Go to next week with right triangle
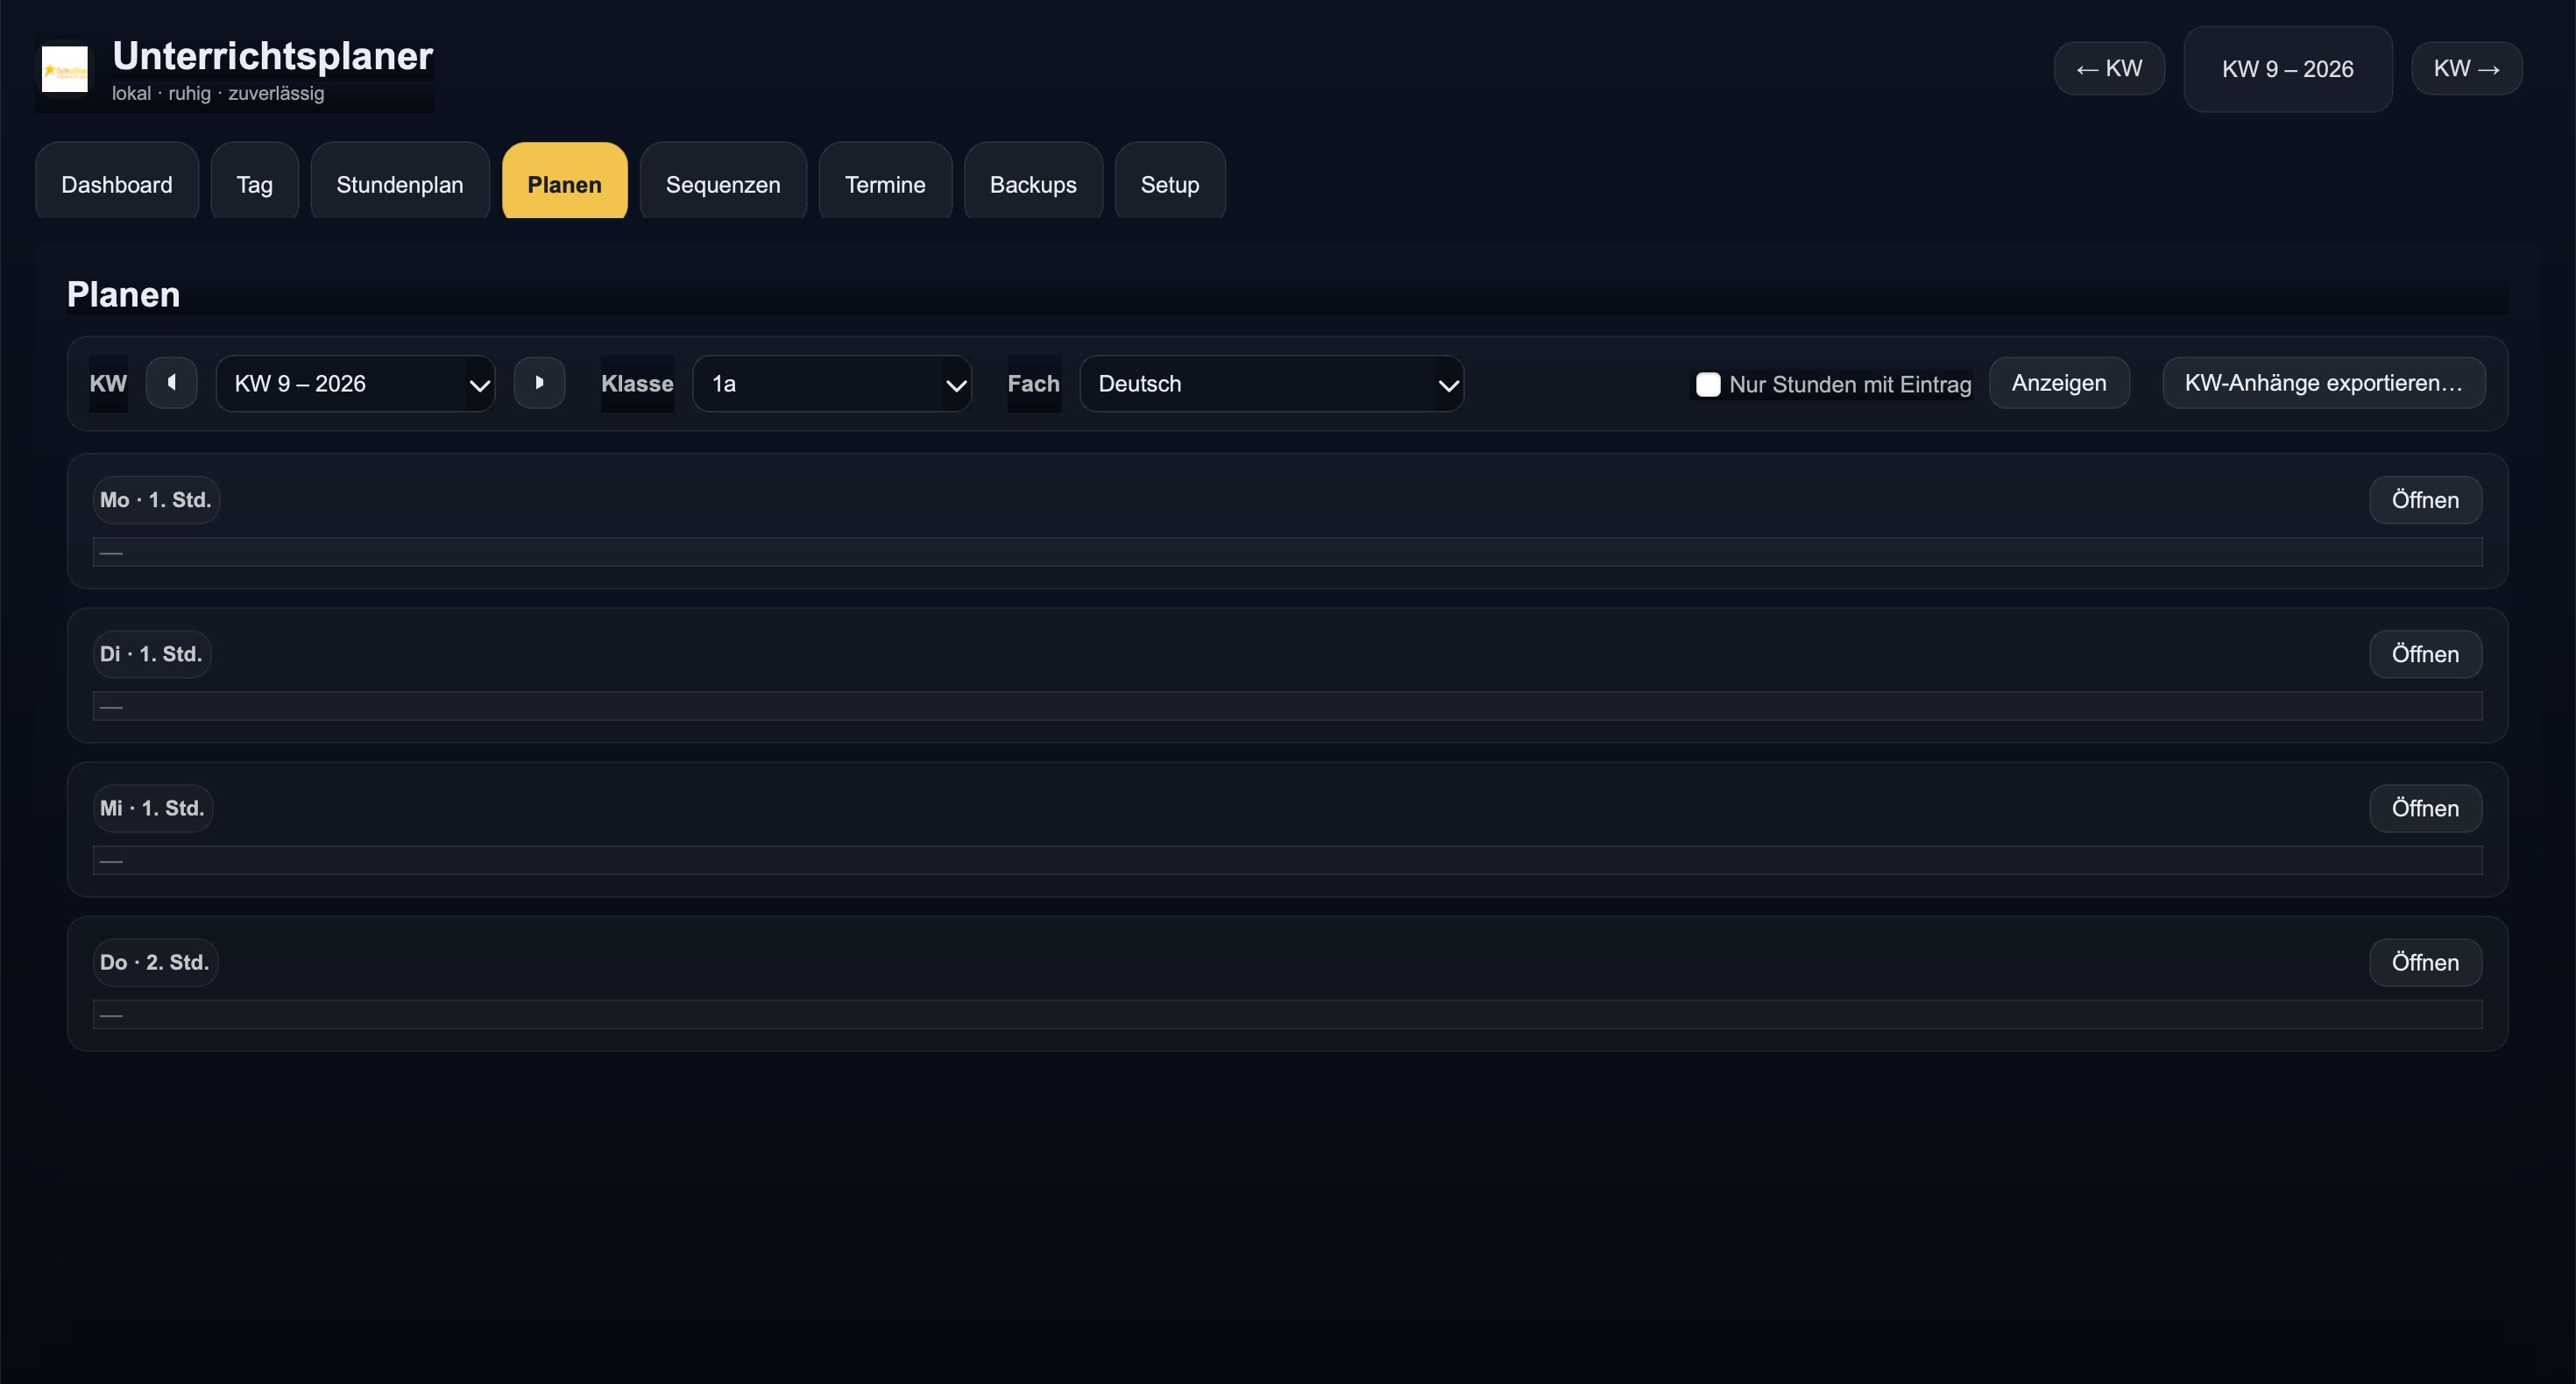Image resolution: width=2576 pixels, height=1384 pixels. (x=539, y=383)
